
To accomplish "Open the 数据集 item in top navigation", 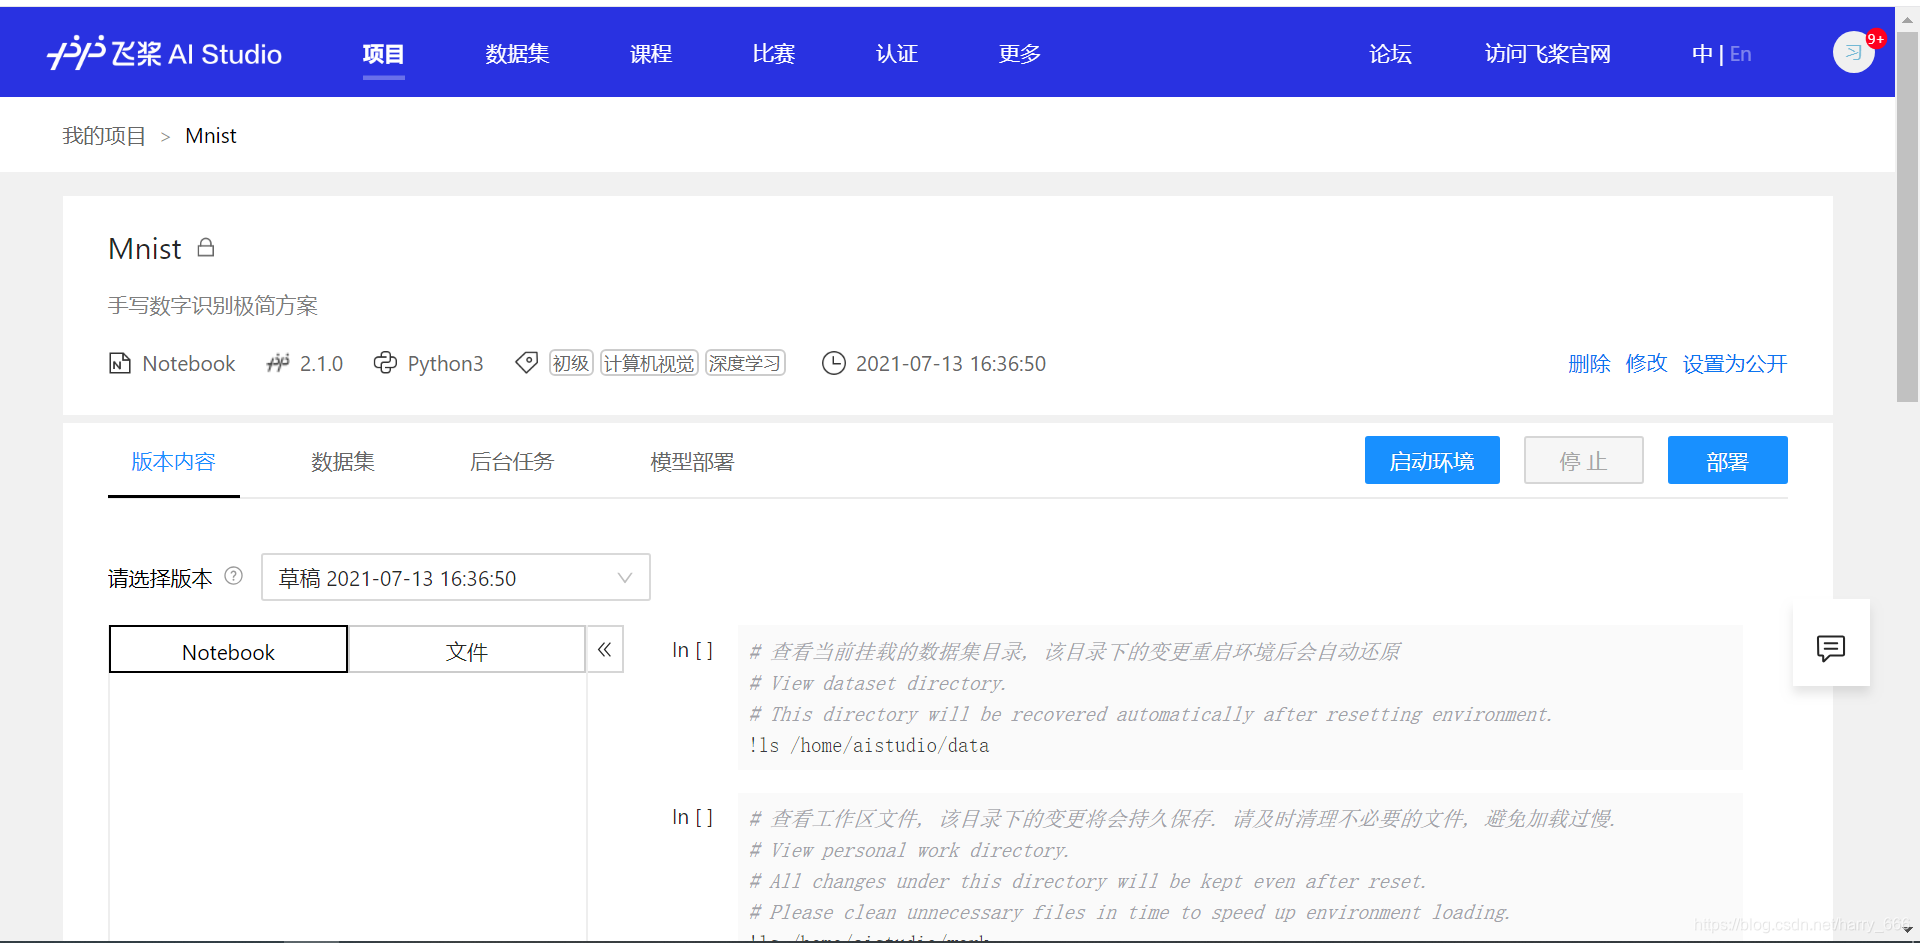I will click(x=517, y=54).
